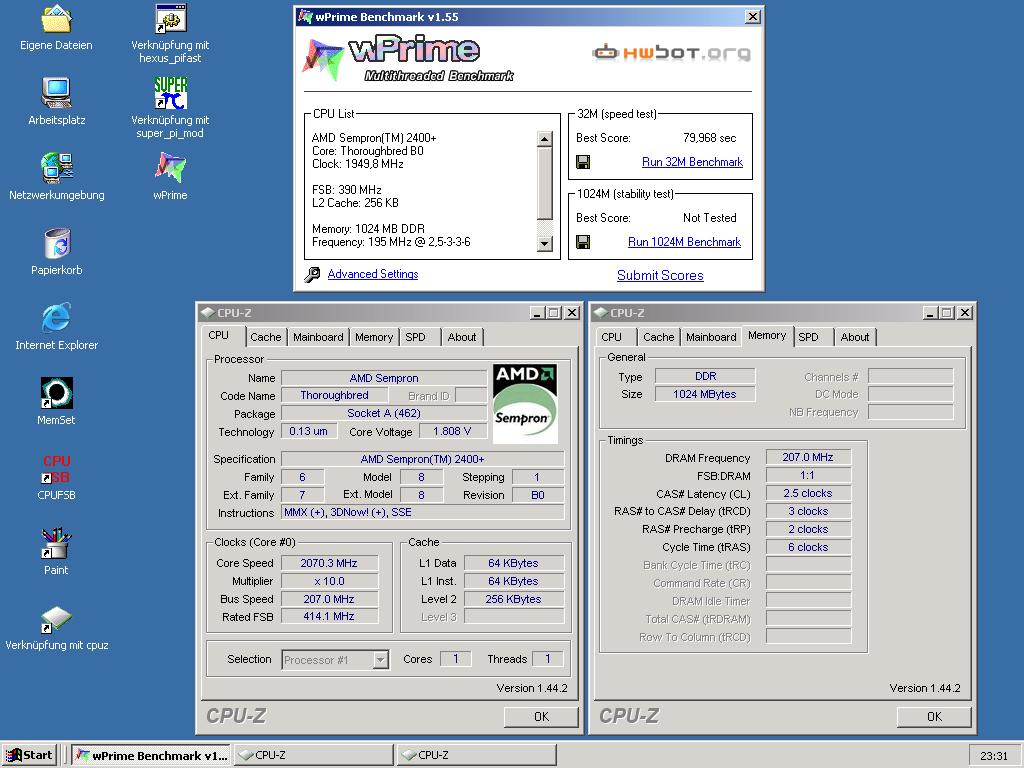Screen dimensions: 1024x768
Task: Open About tab in right CPU-Z
Action: point(855,337)
